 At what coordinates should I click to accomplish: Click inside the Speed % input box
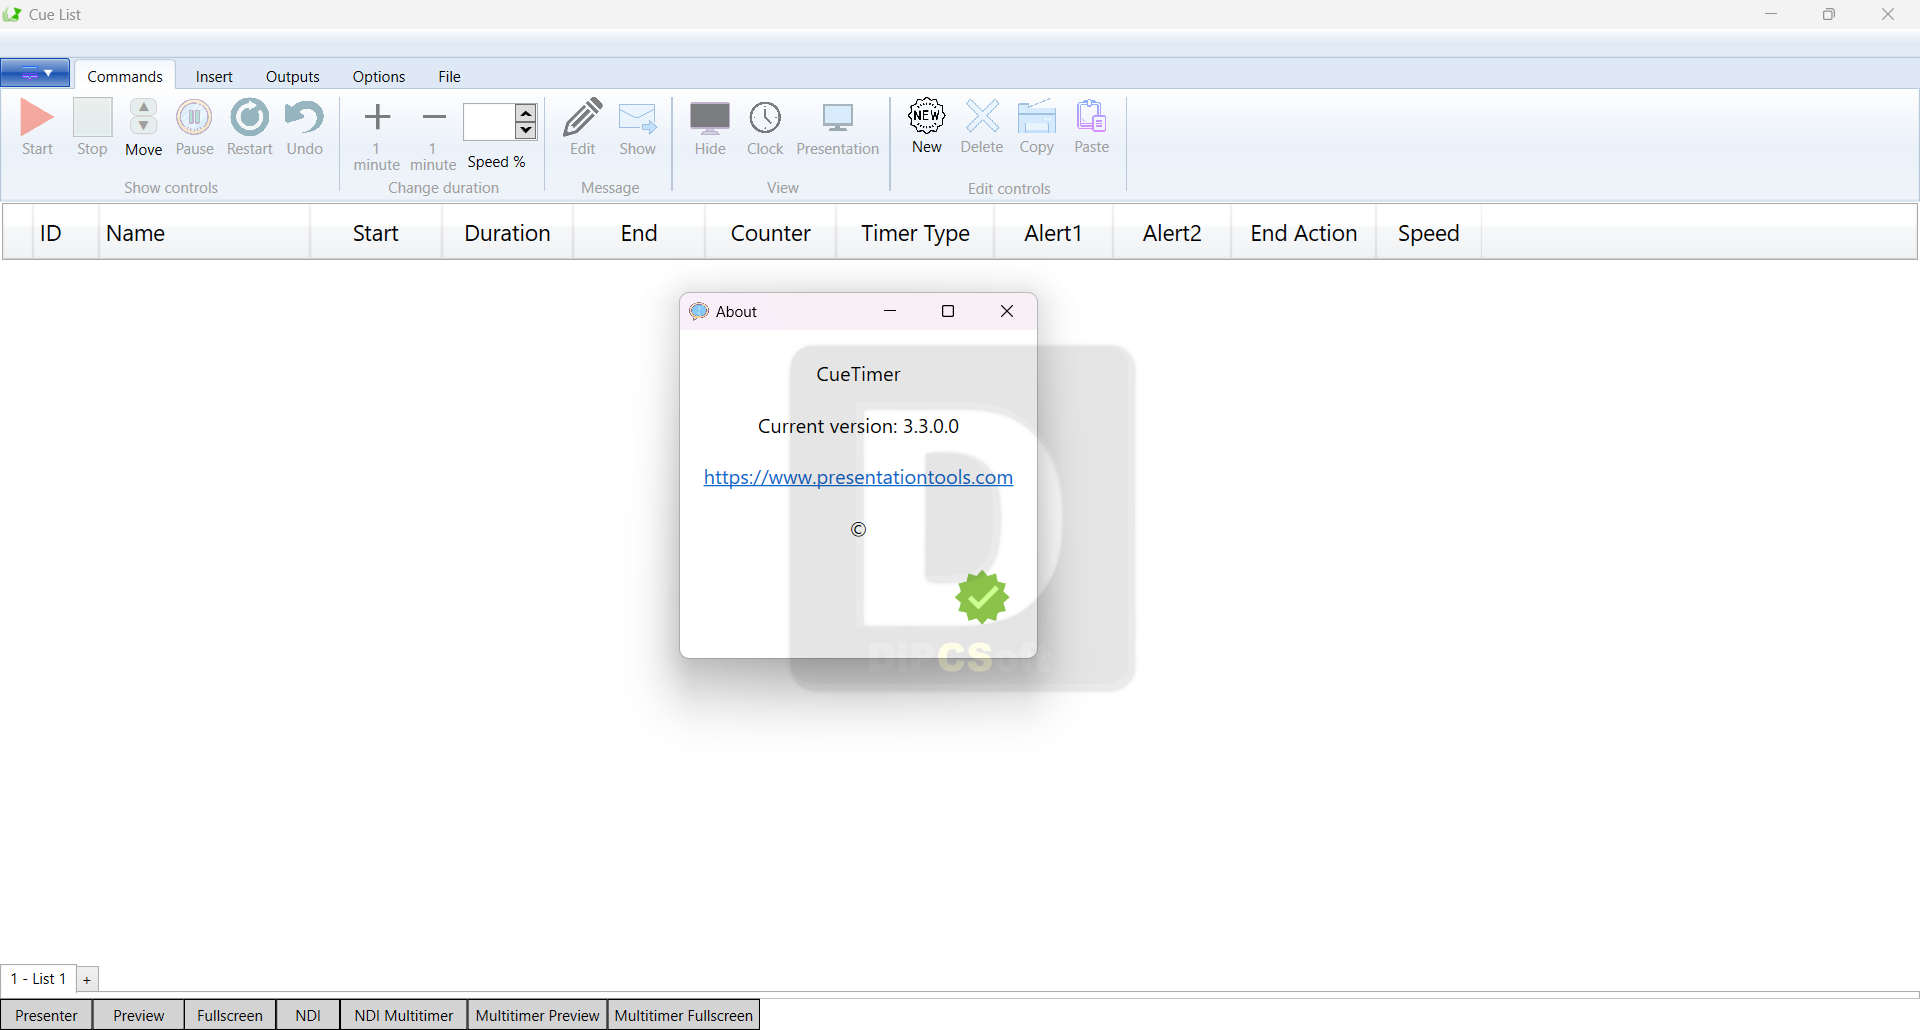[489, 121]
